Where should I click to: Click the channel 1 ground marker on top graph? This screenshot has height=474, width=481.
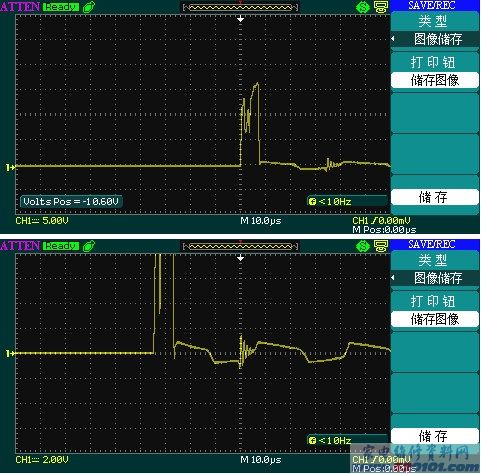pos(10,167)
